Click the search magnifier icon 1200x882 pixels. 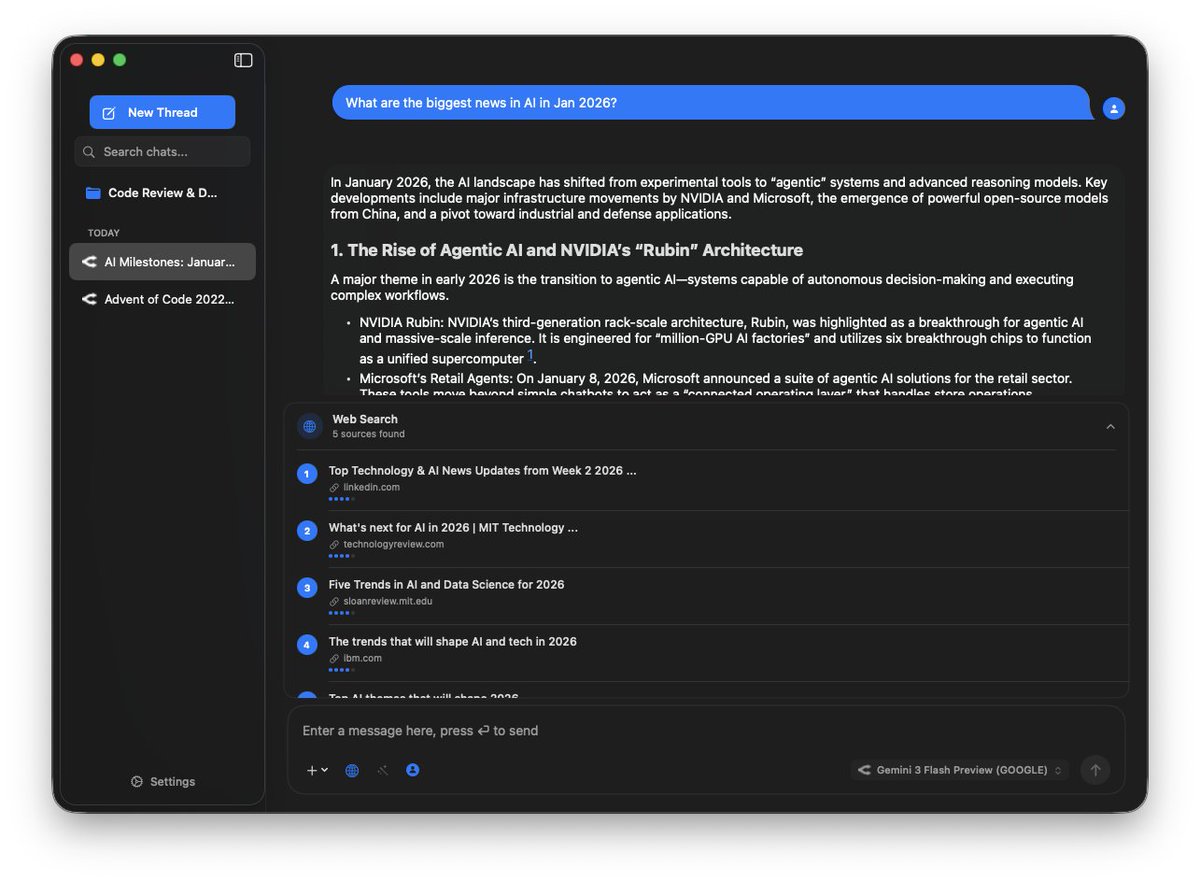pos(89,152)
